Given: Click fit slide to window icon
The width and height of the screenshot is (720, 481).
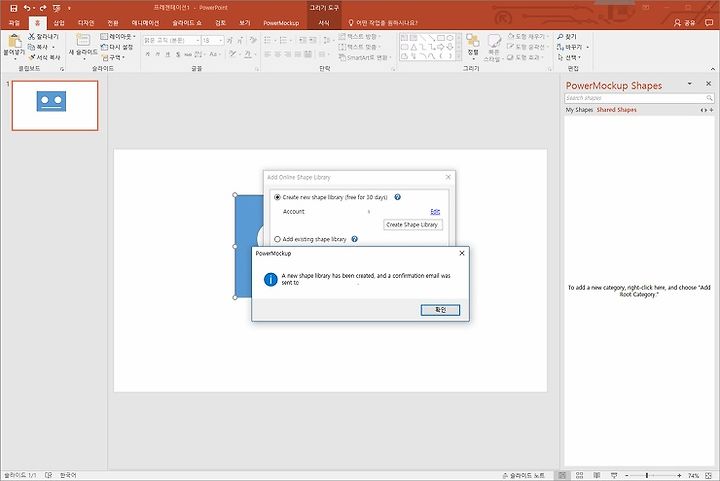Looking at the screenshot, I should 709,475.
